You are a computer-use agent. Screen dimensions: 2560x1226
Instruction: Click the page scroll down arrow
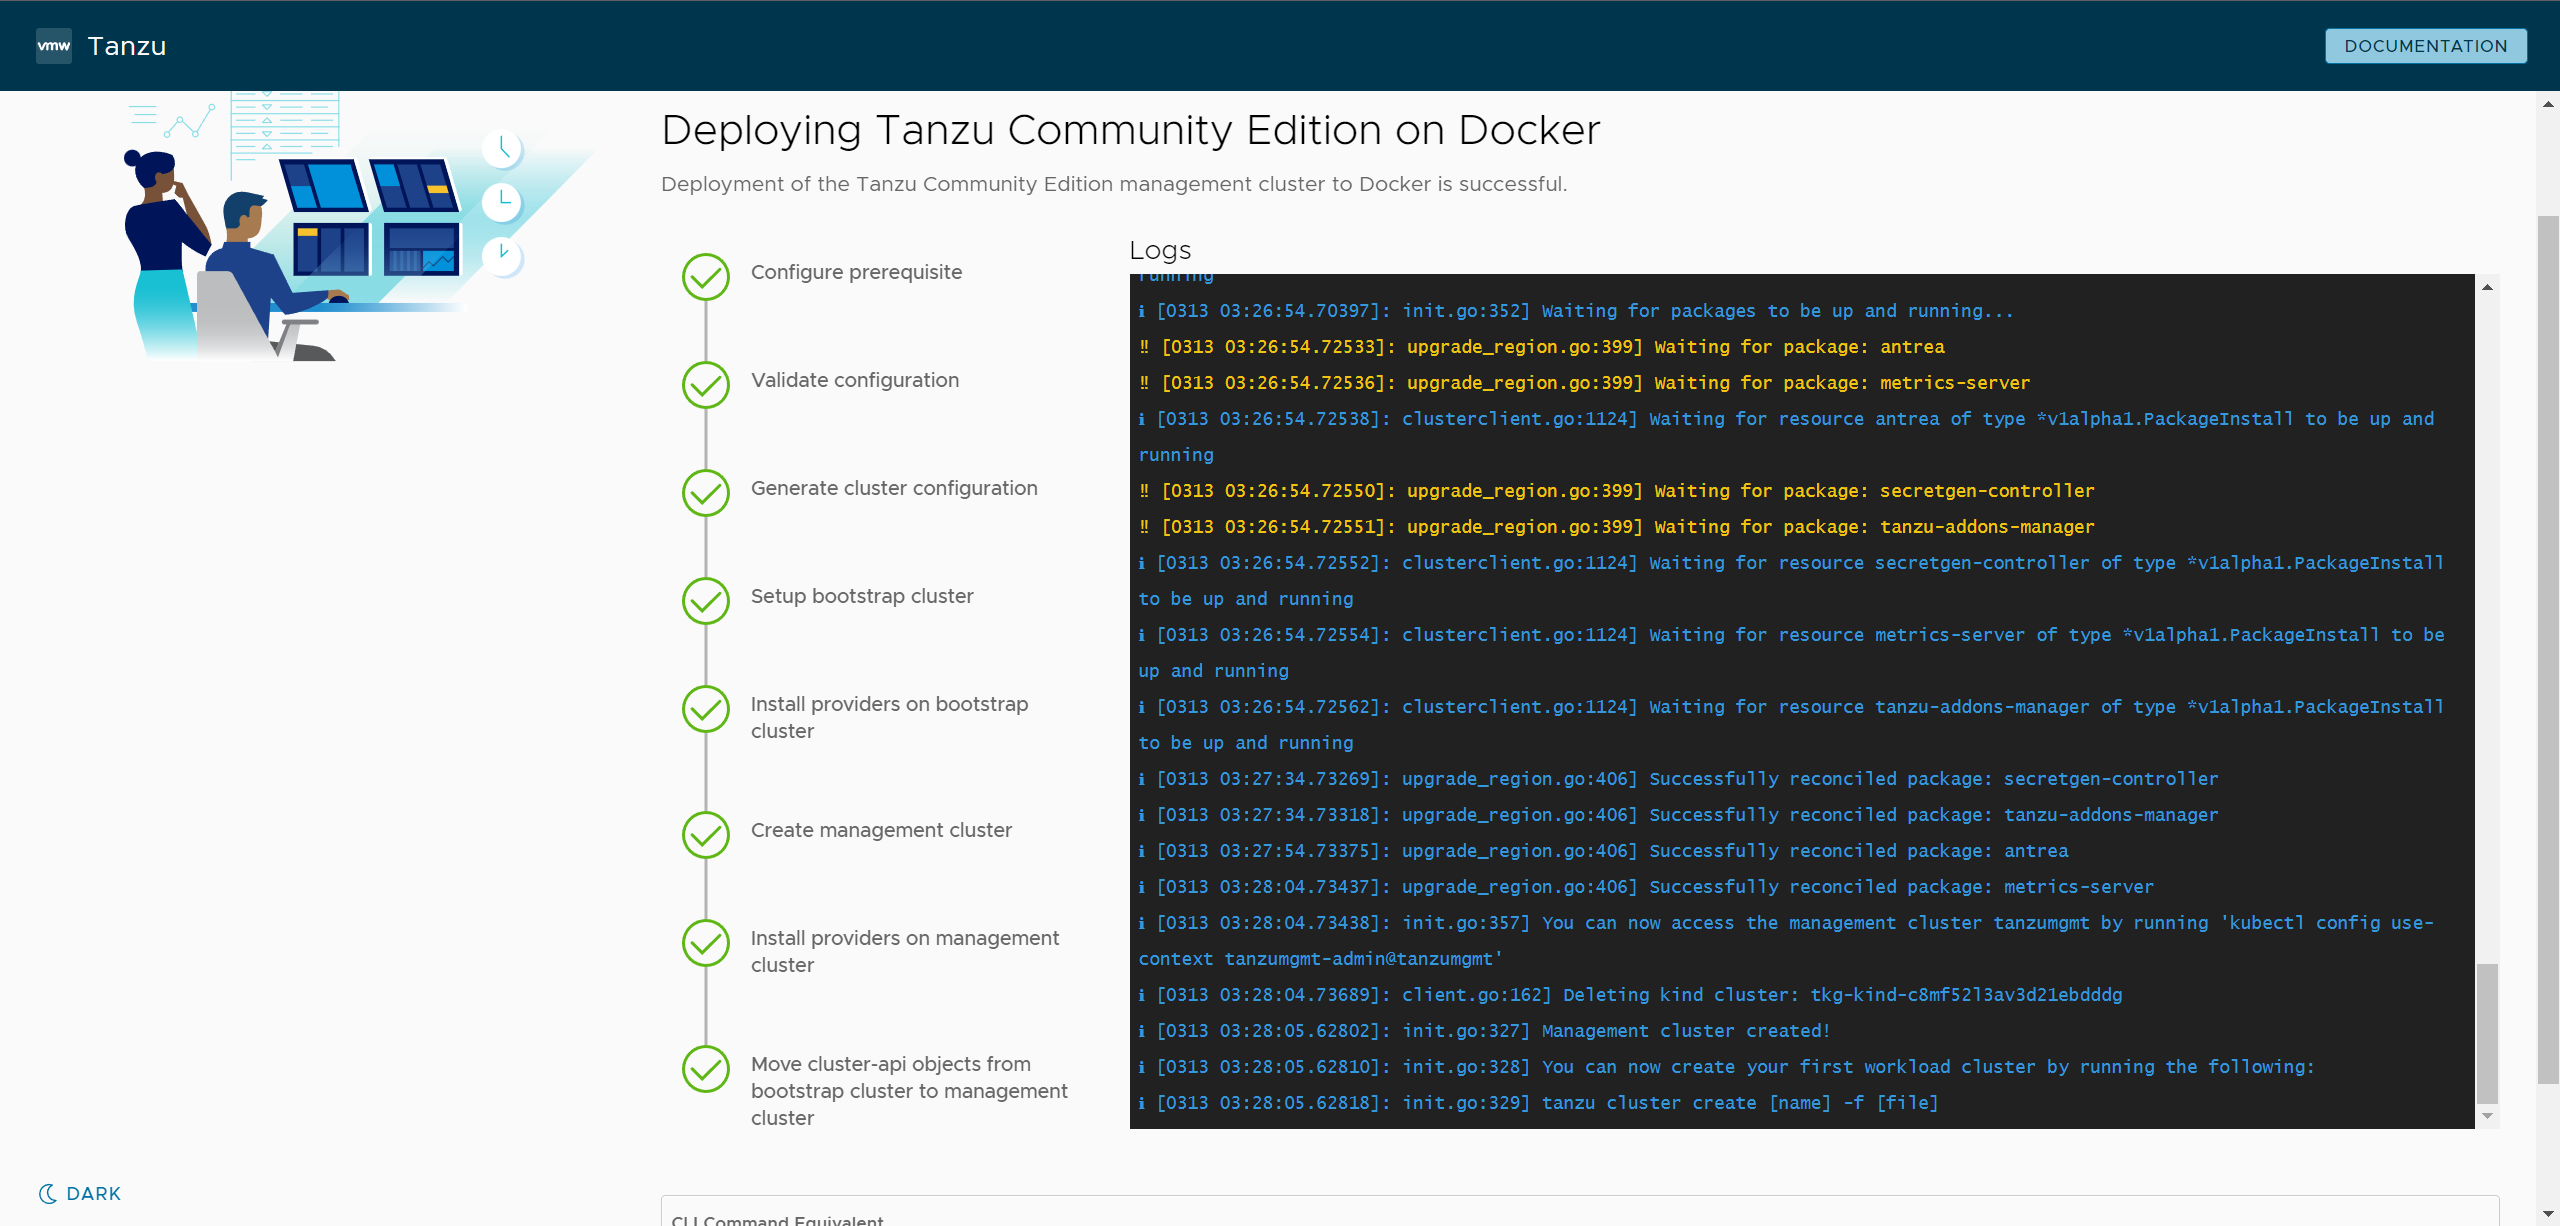click(x=2548, y=1214)
